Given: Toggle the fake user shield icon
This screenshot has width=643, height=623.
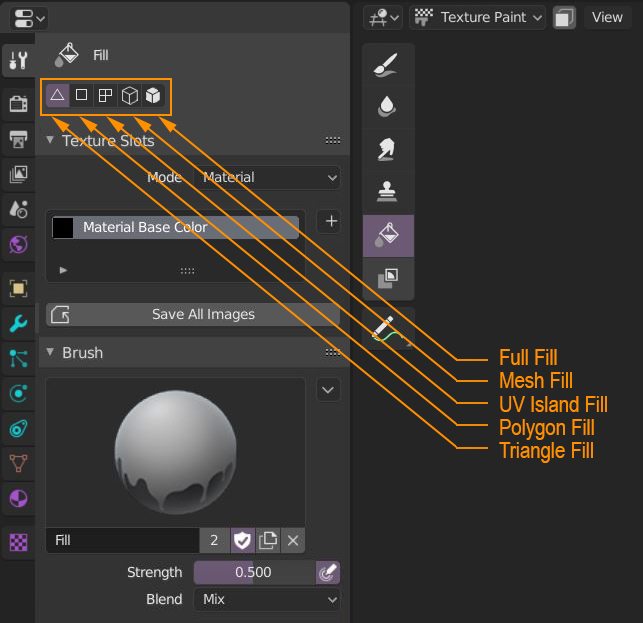Looking at the screenshot, I should tap(242, 540).
